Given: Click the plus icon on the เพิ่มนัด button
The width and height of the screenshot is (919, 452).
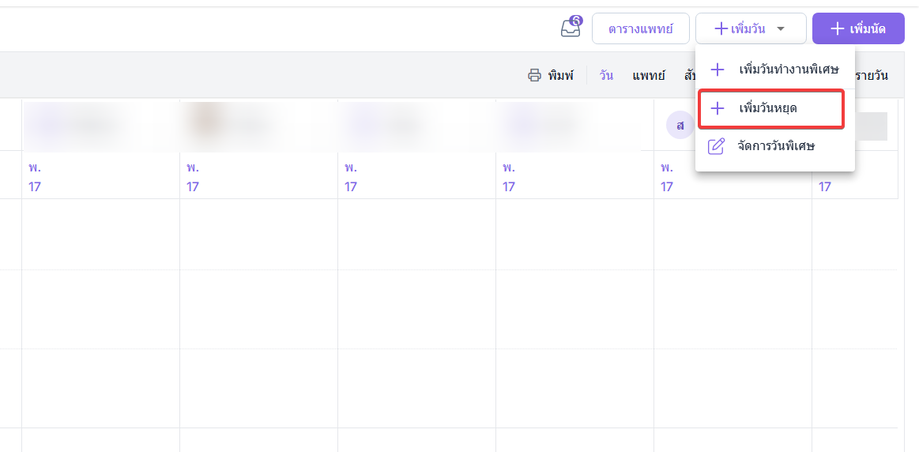Looking at the screenshot, I should point(838,28).
